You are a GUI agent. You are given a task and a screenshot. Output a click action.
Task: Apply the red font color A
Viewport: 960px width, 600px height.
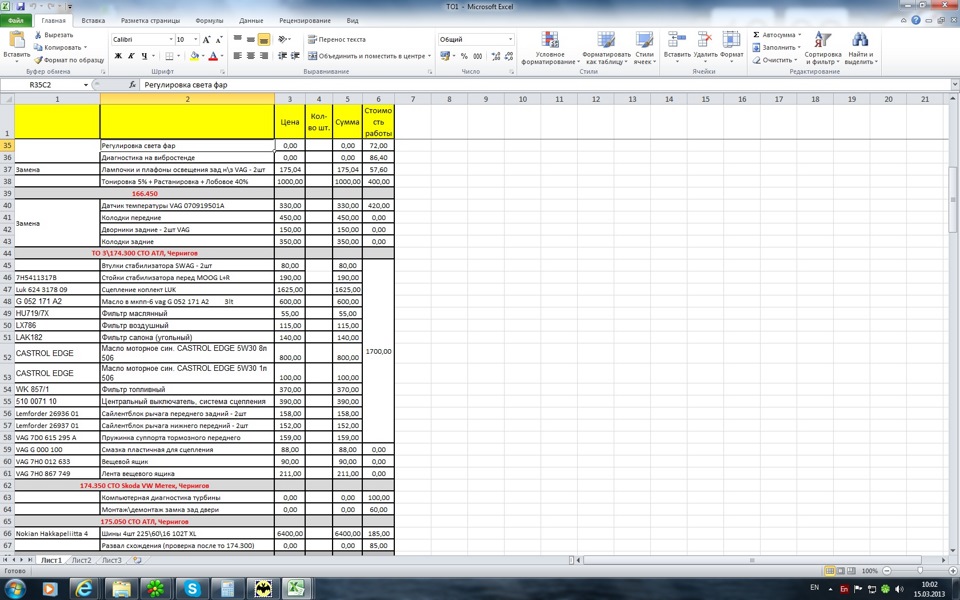point(212,56)
